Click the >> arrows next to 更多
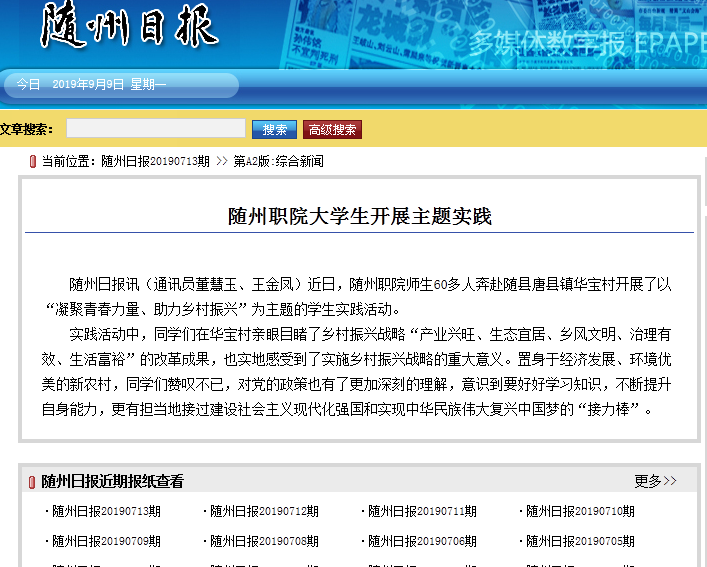The width and height of the screenshot is (707, 567). pyautogui.click(x=670, y=481)
